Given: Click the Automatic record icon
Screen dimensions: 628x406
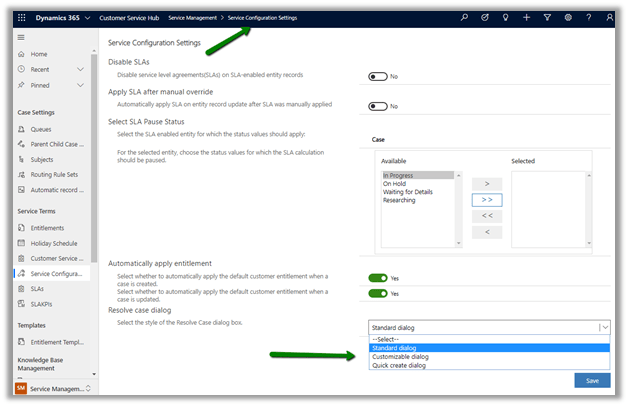Looking at the screenshot, I should click(x=22, y=190).
